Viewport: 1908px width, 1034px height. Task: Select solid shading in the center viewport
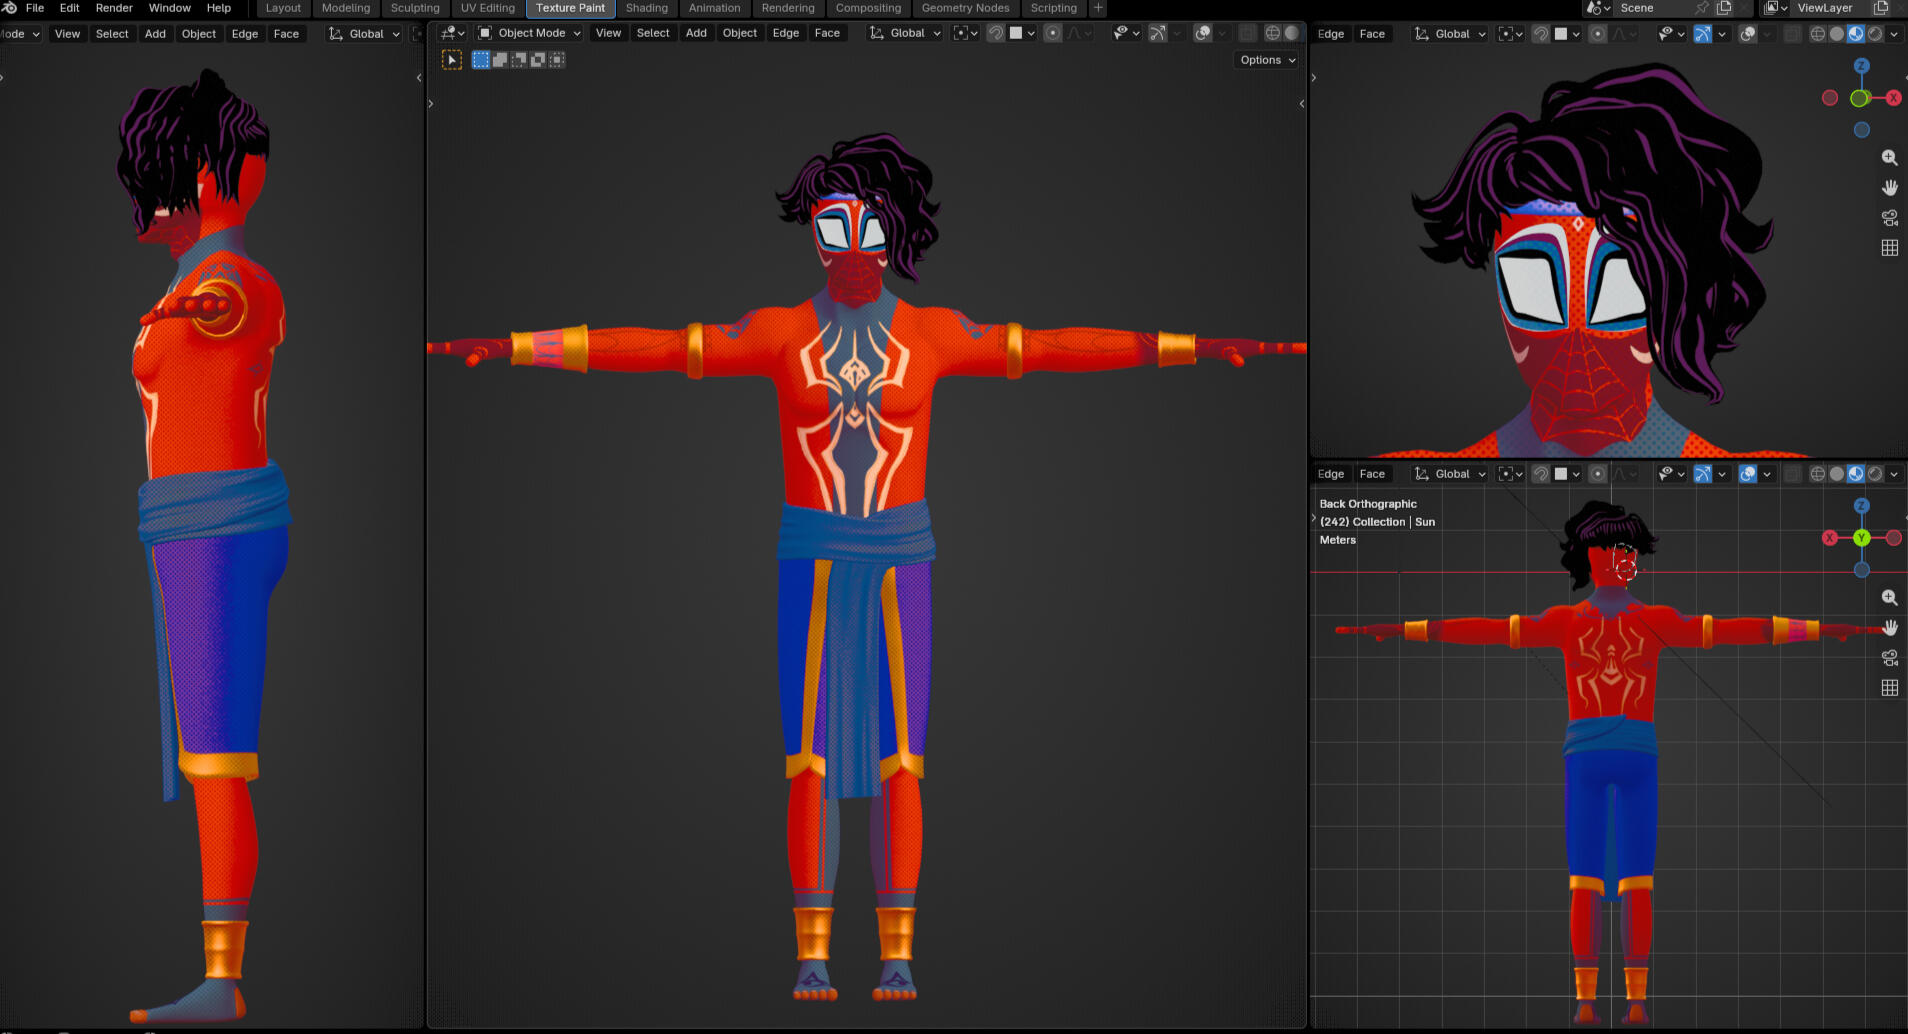point(1291,33)
